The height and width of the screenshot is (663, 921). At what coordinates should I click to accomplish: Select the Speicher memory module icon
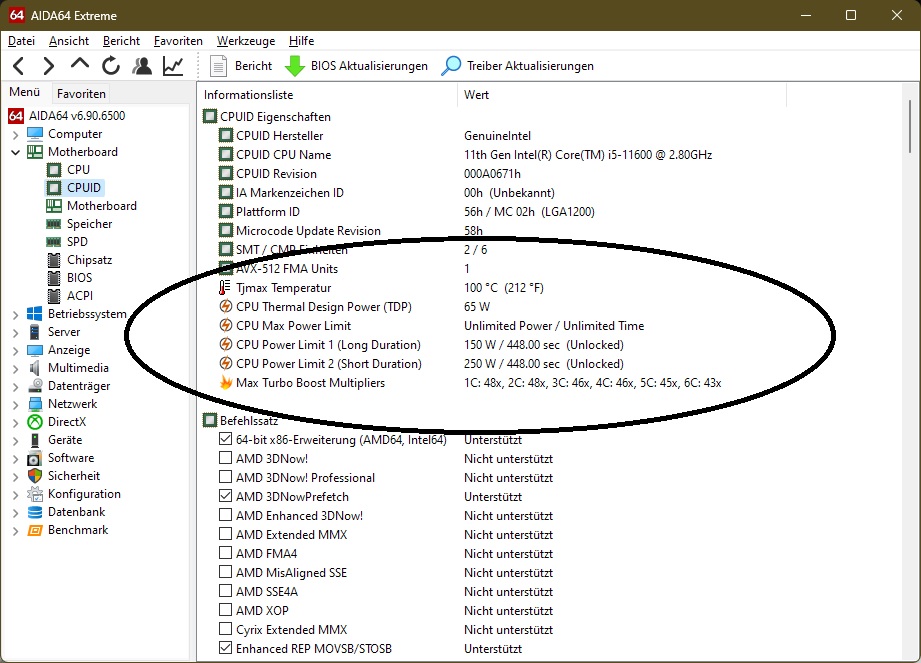(x=54, y=224)
